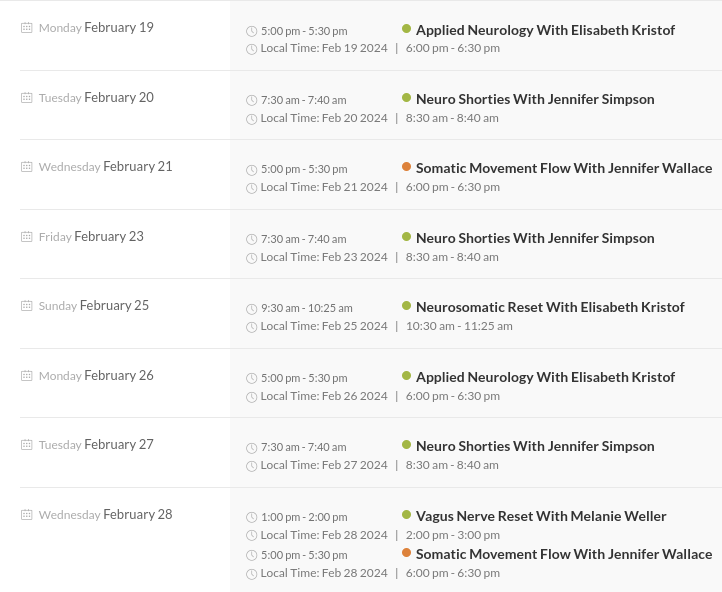Click local time 10:30 am - 11:25 am
722x592 pixels.
(459, 326)
